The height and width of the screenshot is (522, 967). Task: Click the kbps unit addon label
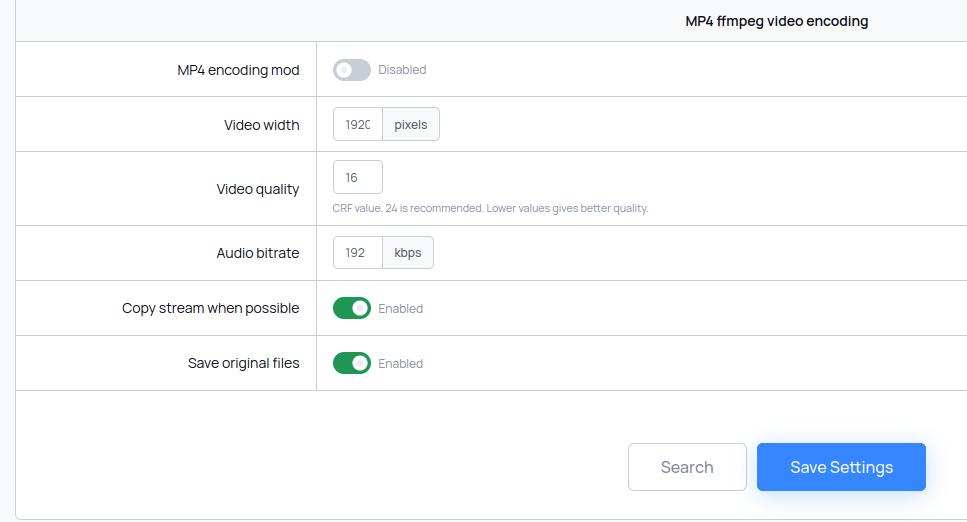click(x=408, y=252)
